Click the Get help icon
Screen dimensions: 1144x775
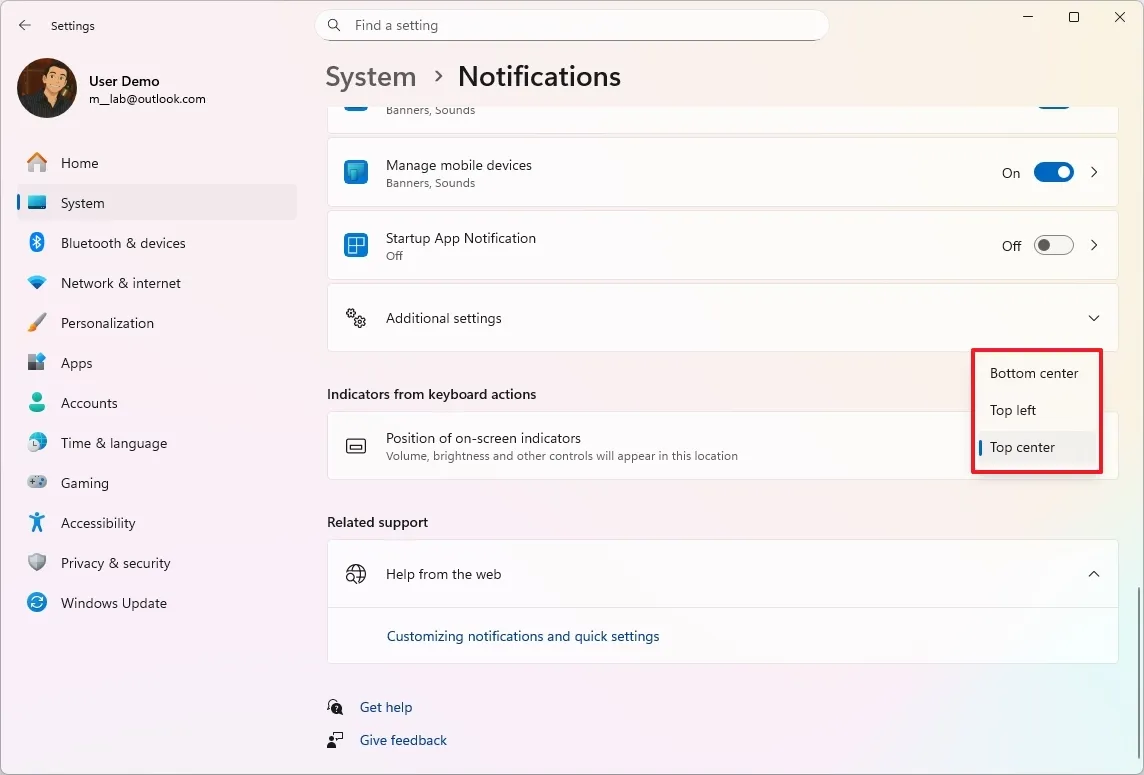coord(335,707)
